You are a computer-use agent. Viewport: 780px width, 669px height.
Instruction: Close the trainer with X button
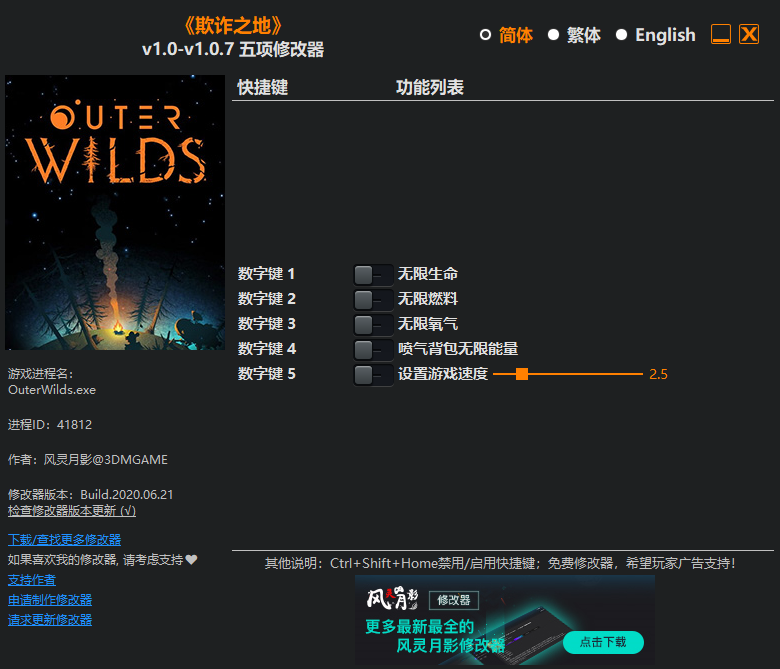coord(749,34)
